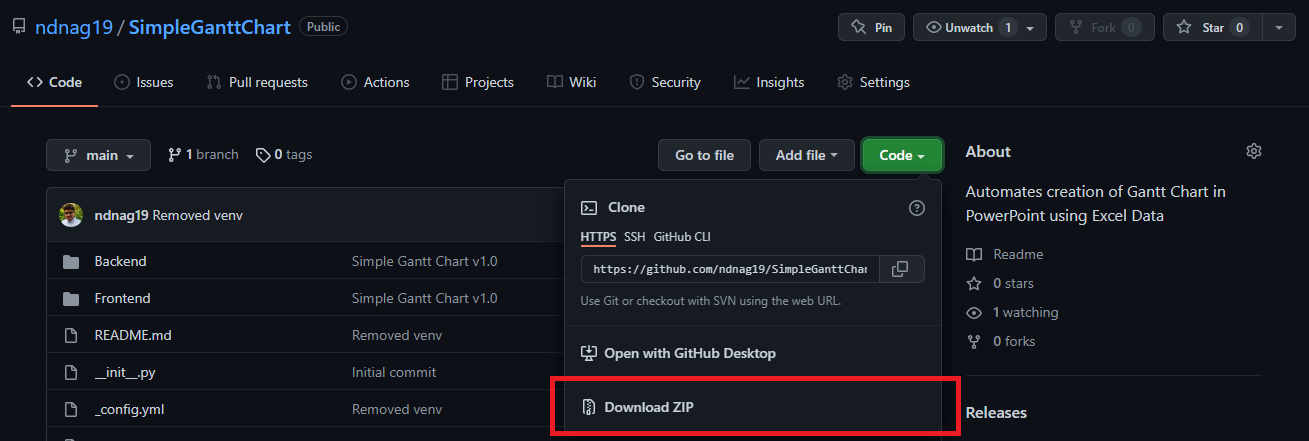This screenshot has width=1309, height=441.
Task: View the 1 watching link
Action: tap(1012, 312)
